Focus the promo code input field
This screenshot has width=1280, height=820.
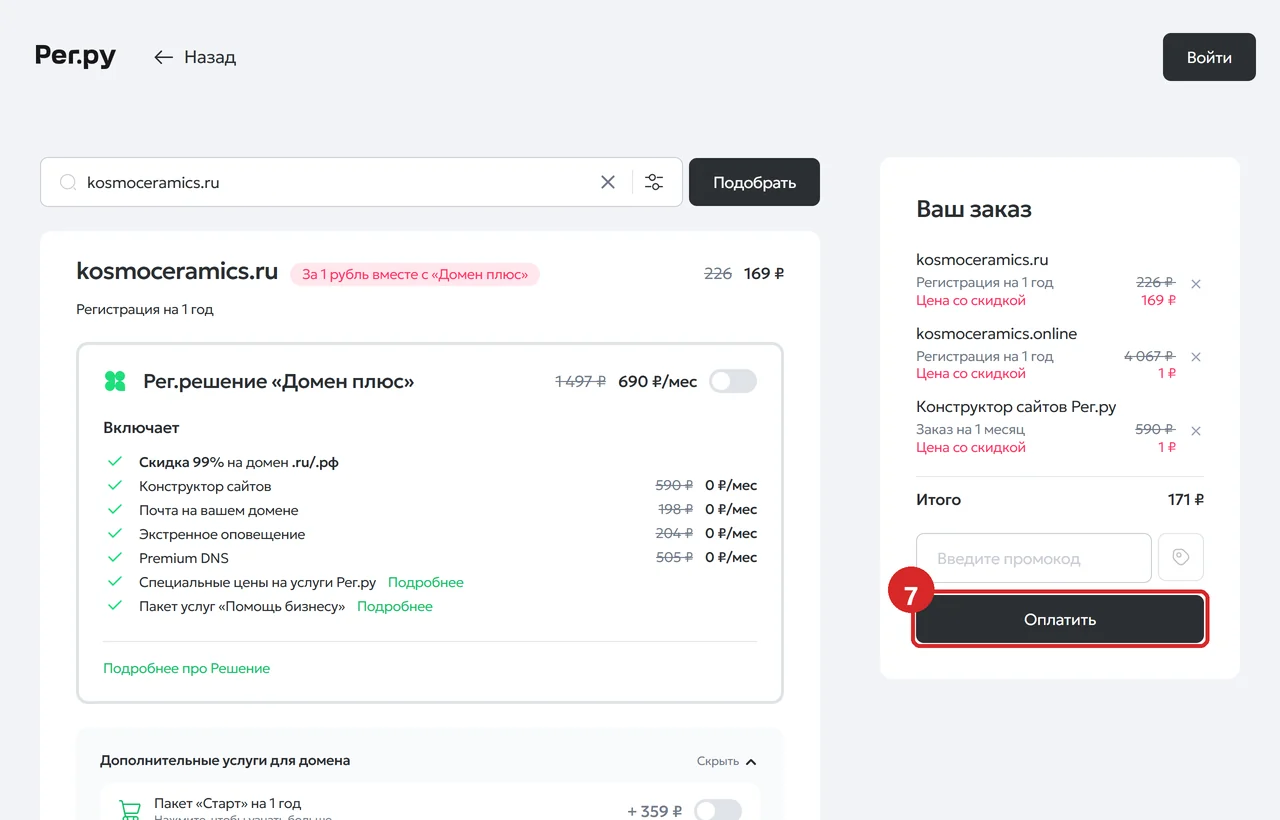tap(1034, 558)
